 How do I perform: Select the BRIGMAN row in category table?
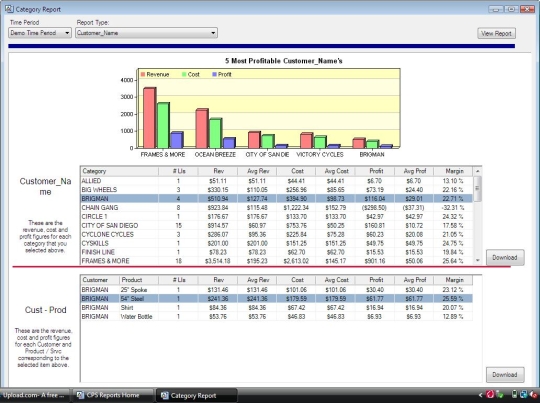pyautogui.click(x=277, y=199)
